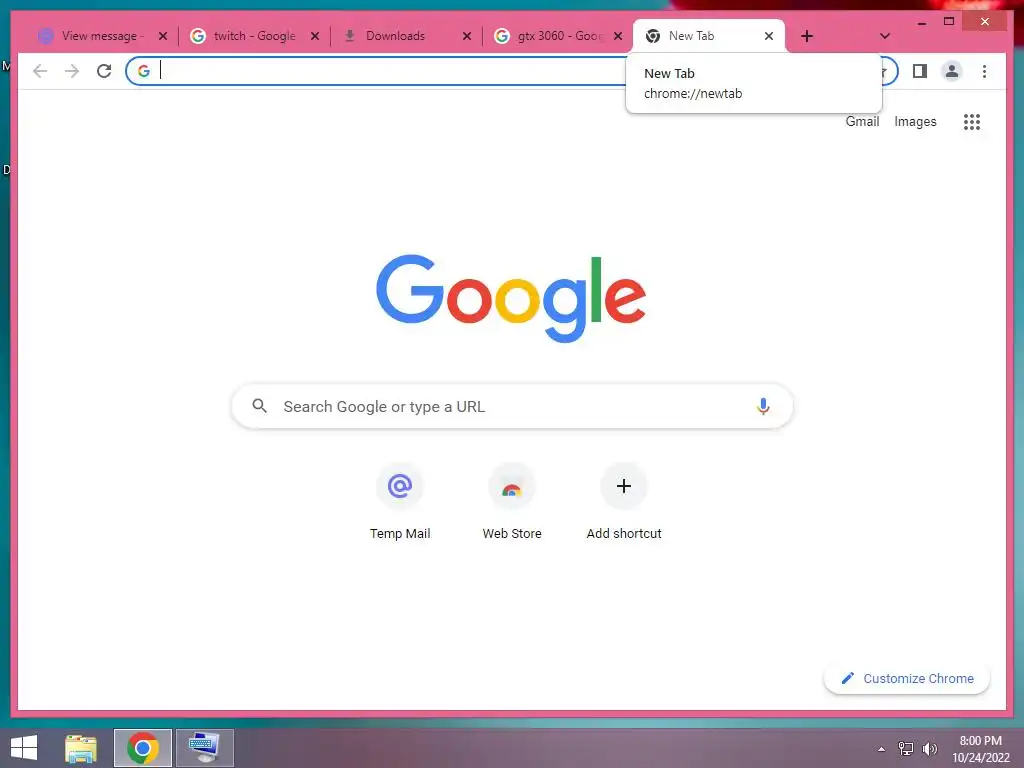Open the clock showing 8:00 PM
1024x768 pixels.
[x=981, y=748]
